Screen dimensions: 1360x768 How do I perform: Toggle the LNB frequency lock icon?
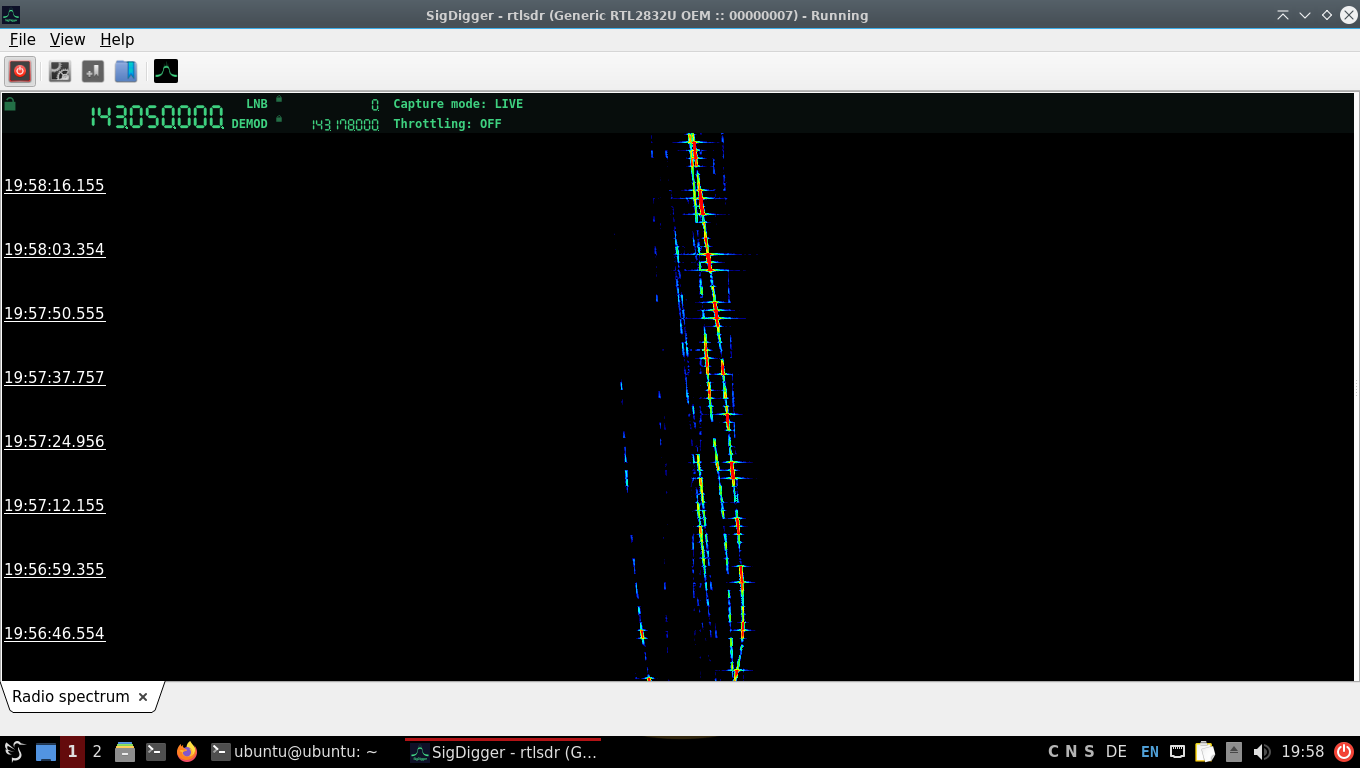tap(279, 99)
